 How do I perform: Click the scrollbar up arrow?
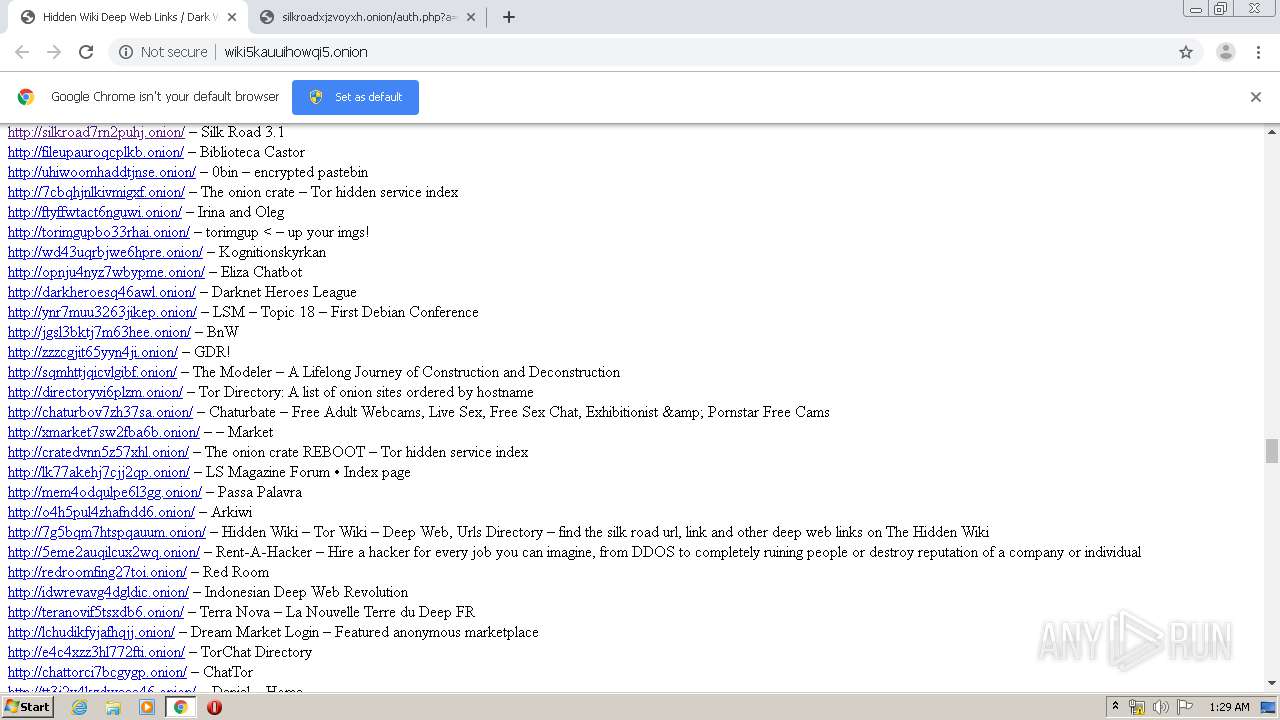click(x=1272, y=132)
